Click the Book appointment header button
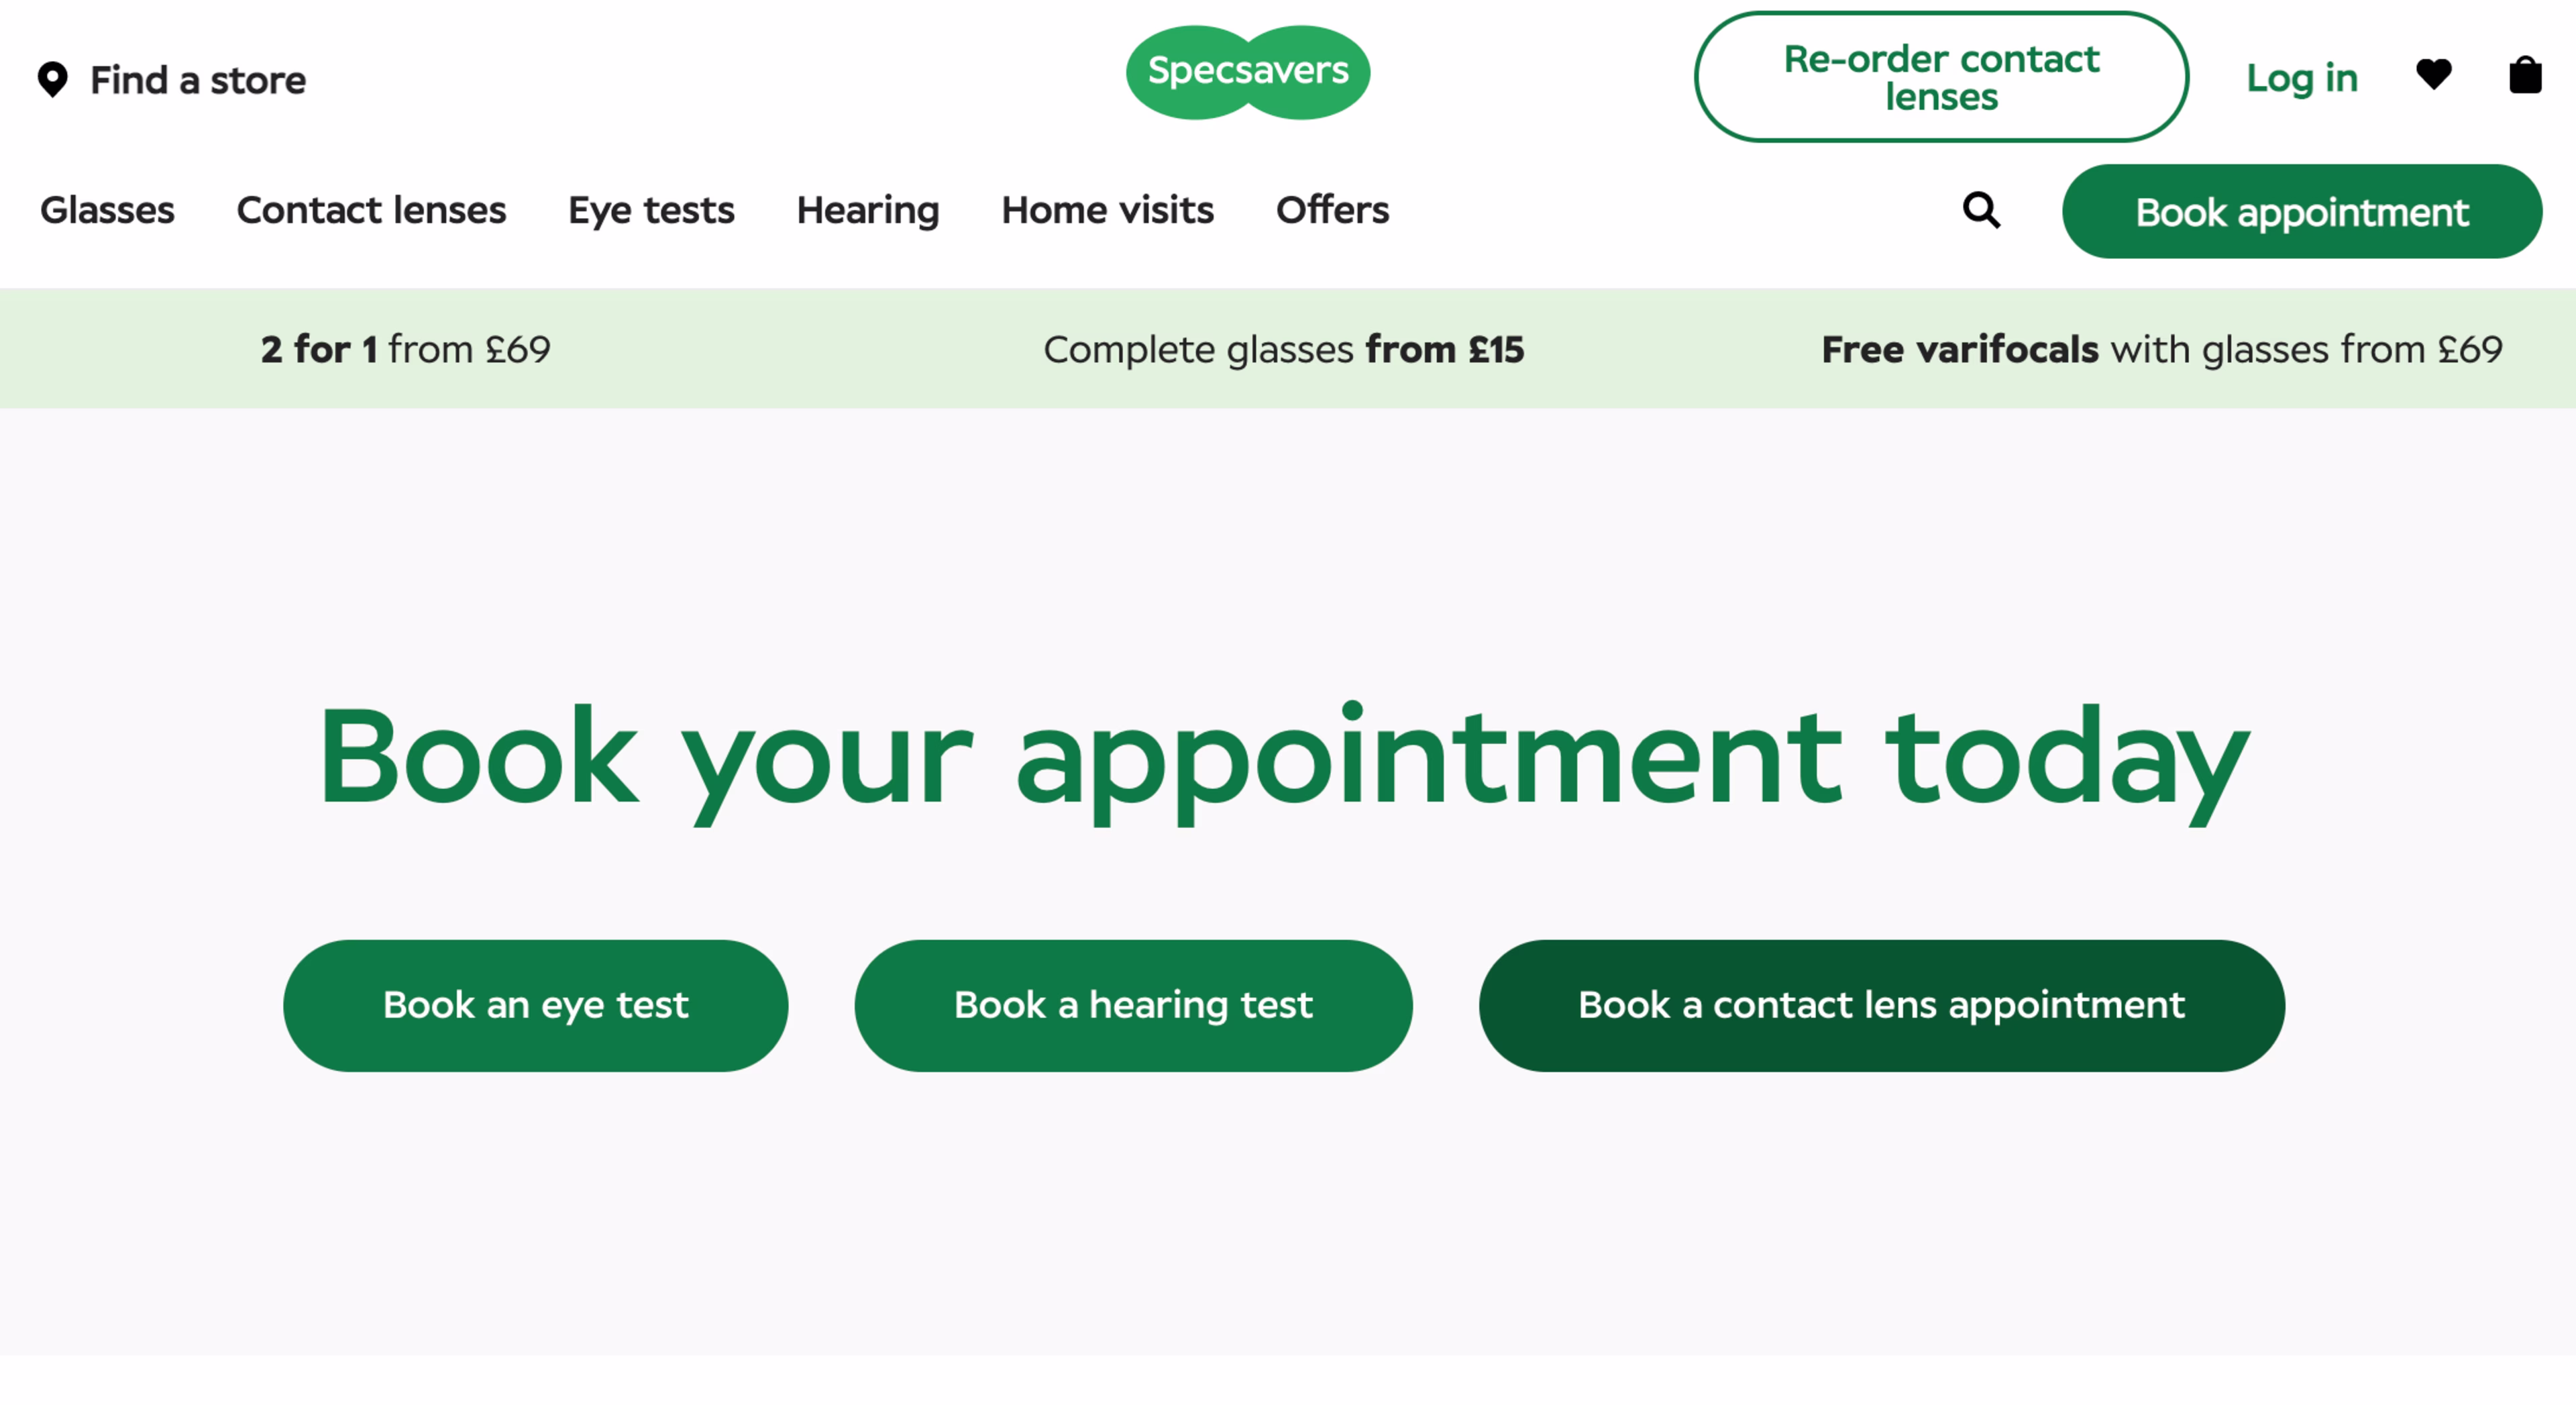The height and width of the screenshot is (1405, 2576). pyautogui.click(x=2301, y=212)
